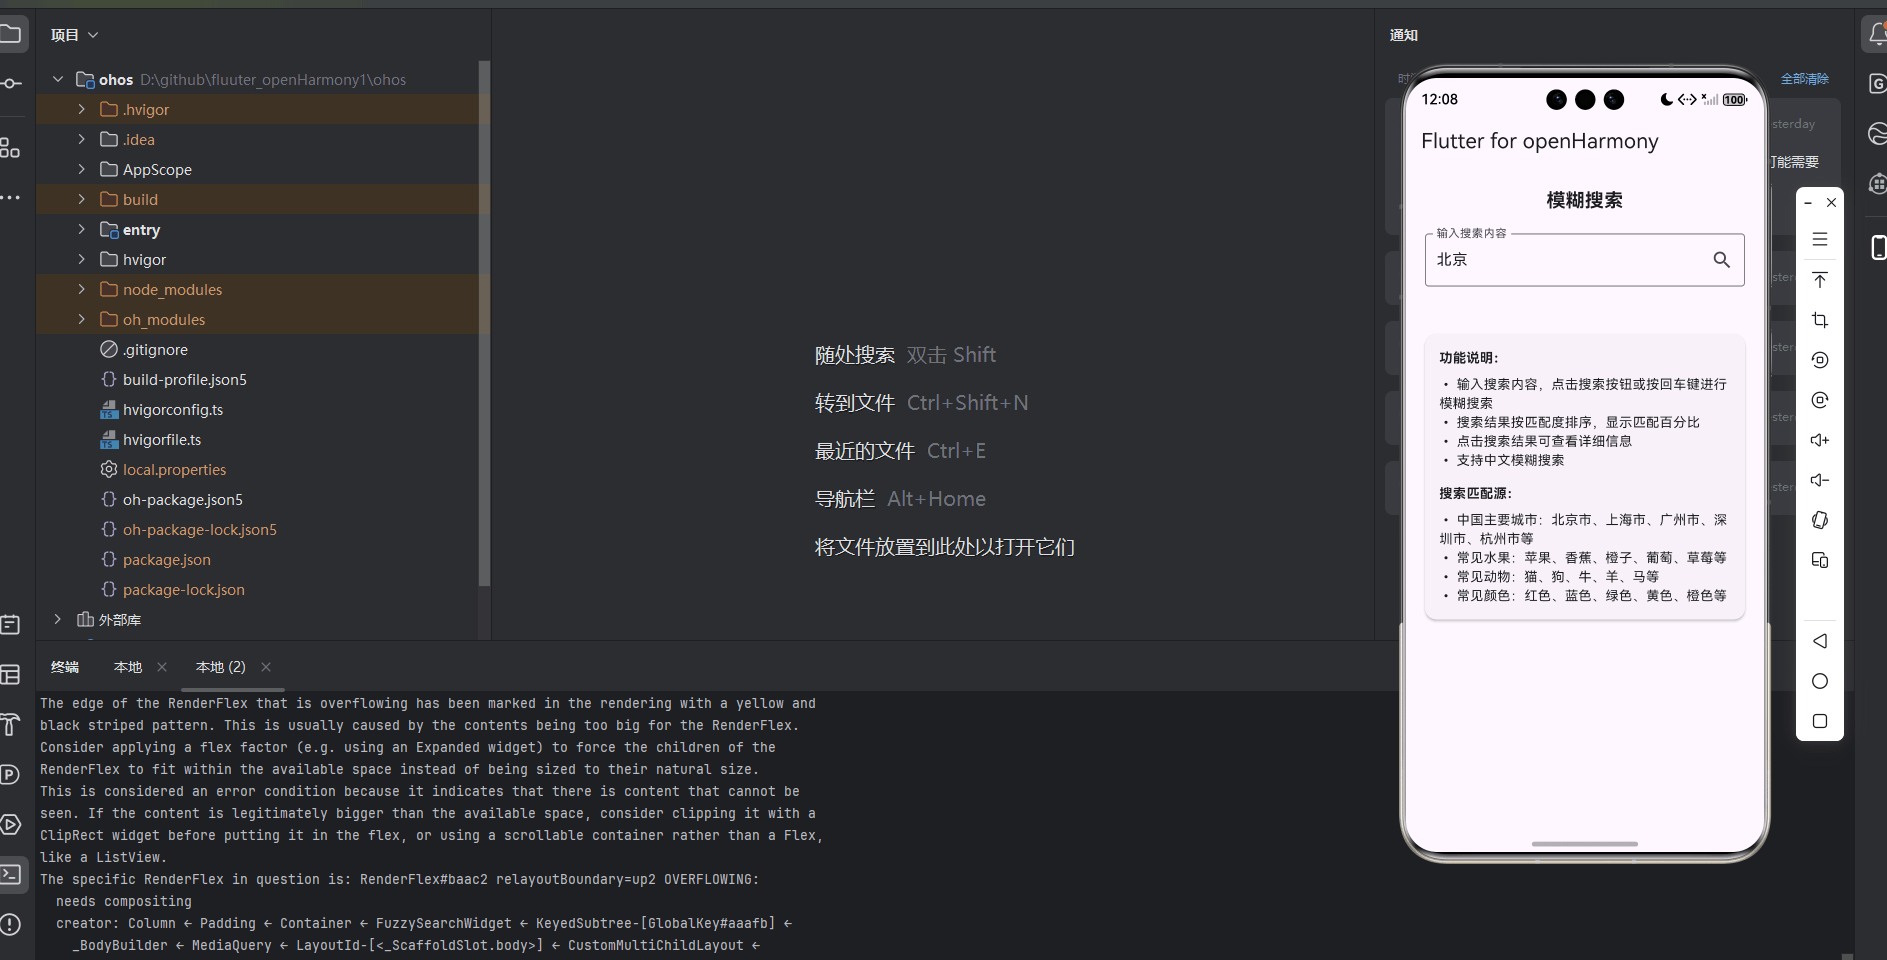
Task: Close the emulator floating toolbar
Action: point(1831,203)
